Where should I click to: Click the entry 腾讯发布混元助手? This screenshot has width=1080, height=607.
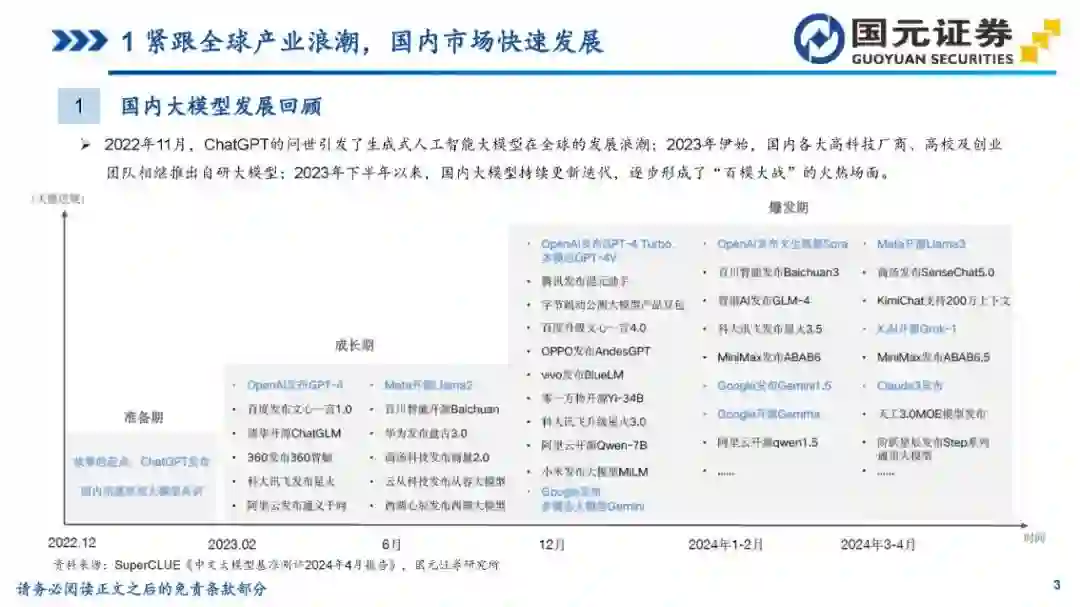pos(585,281)
